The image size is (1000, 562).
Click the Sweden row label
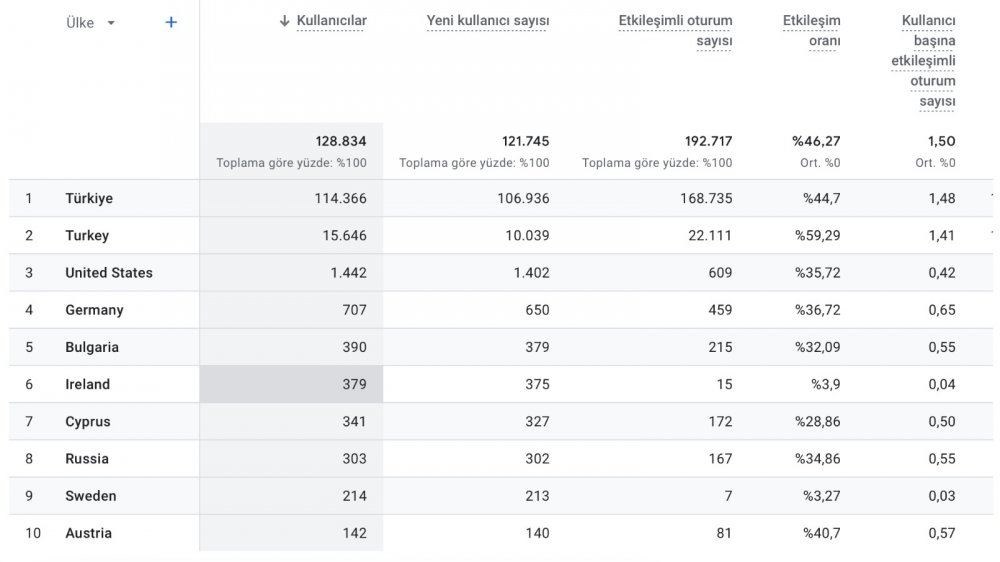click(91, 496)
